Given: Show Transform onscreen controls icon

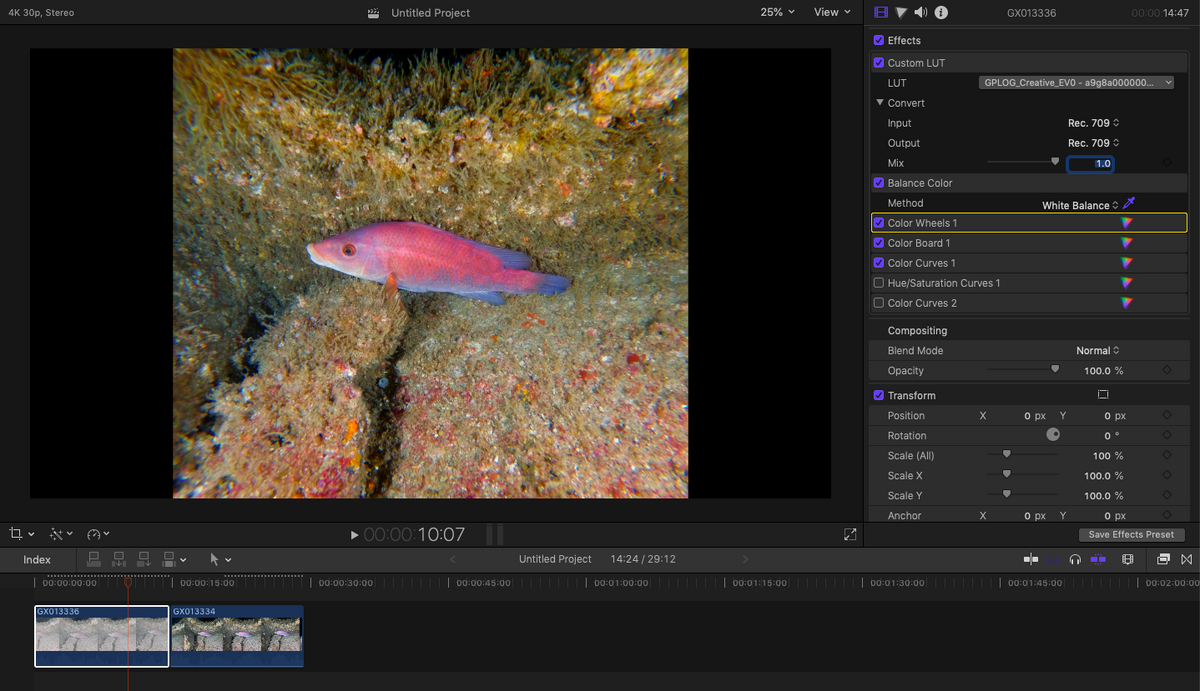Looking at the screenshot, I should (x=1103, y=395).
